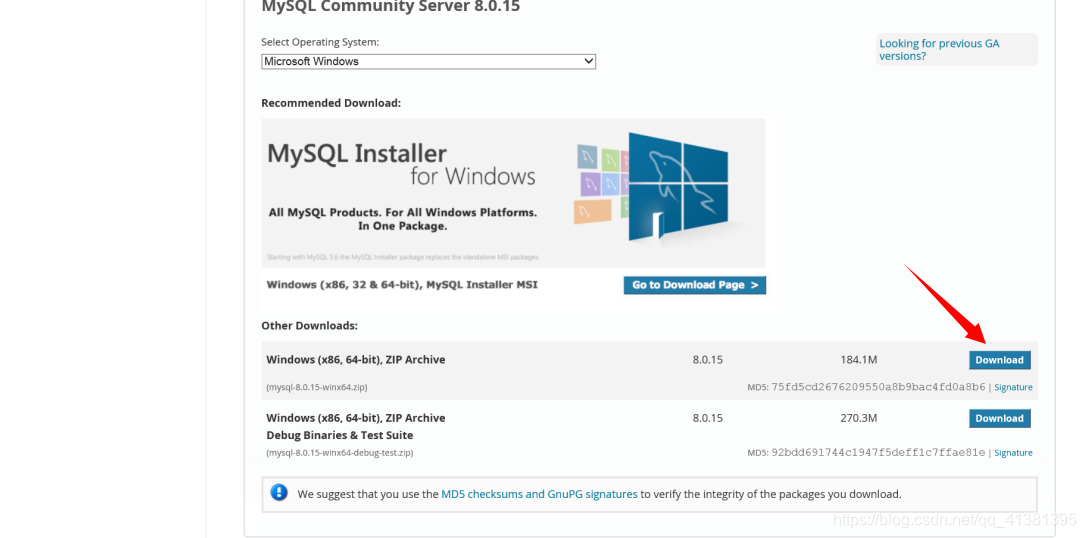The image size is (1086, 538).
Task: Click the 'Other Downloads:' label
Action: (x=310, y=325)
